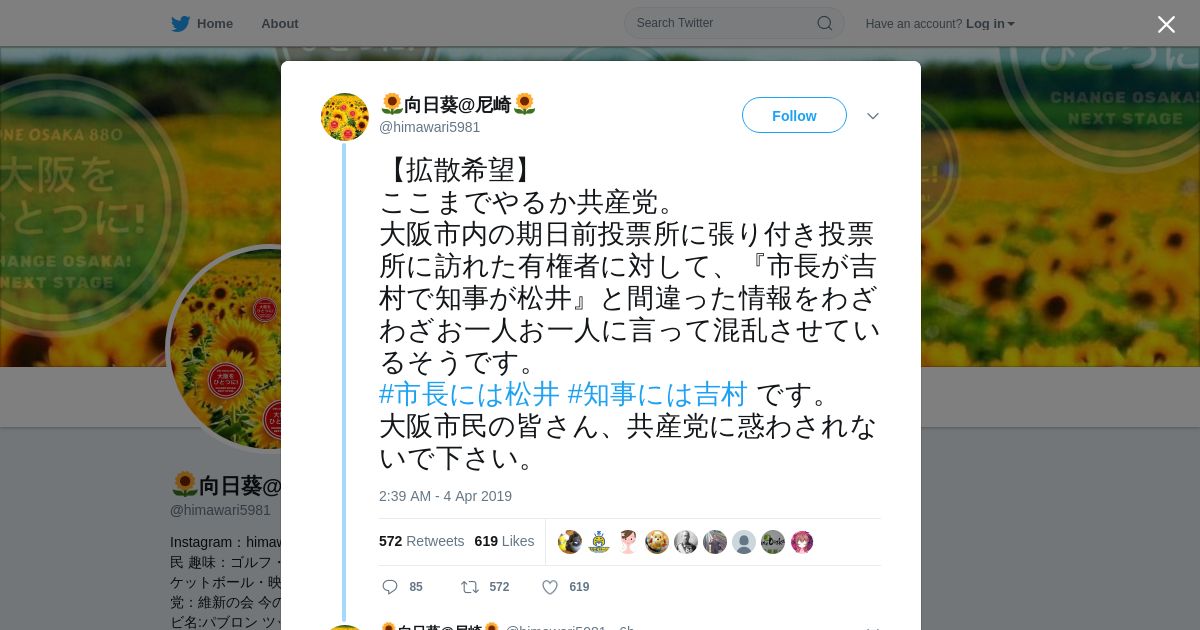
Task: Expand the tweet options chevron
Action: tap(873, 116)
